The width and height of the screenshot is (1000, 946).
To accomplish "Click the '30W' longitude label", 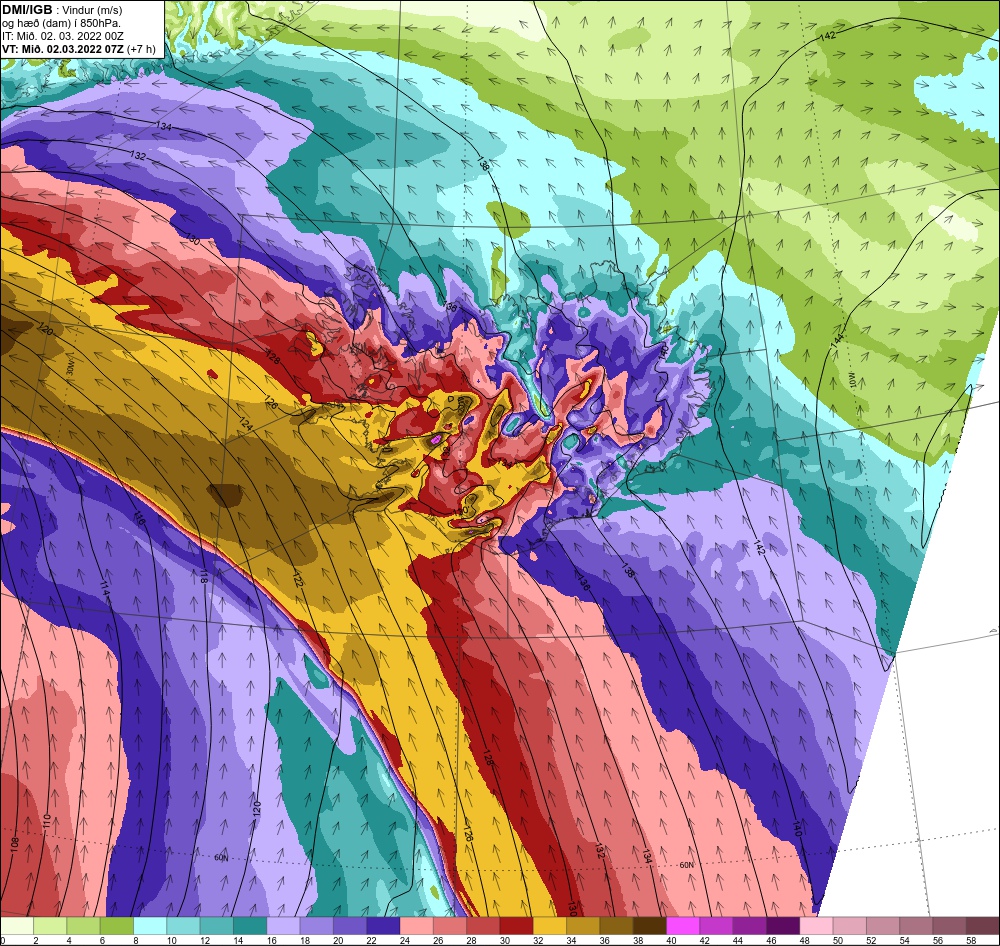I will tap(71, 367).
